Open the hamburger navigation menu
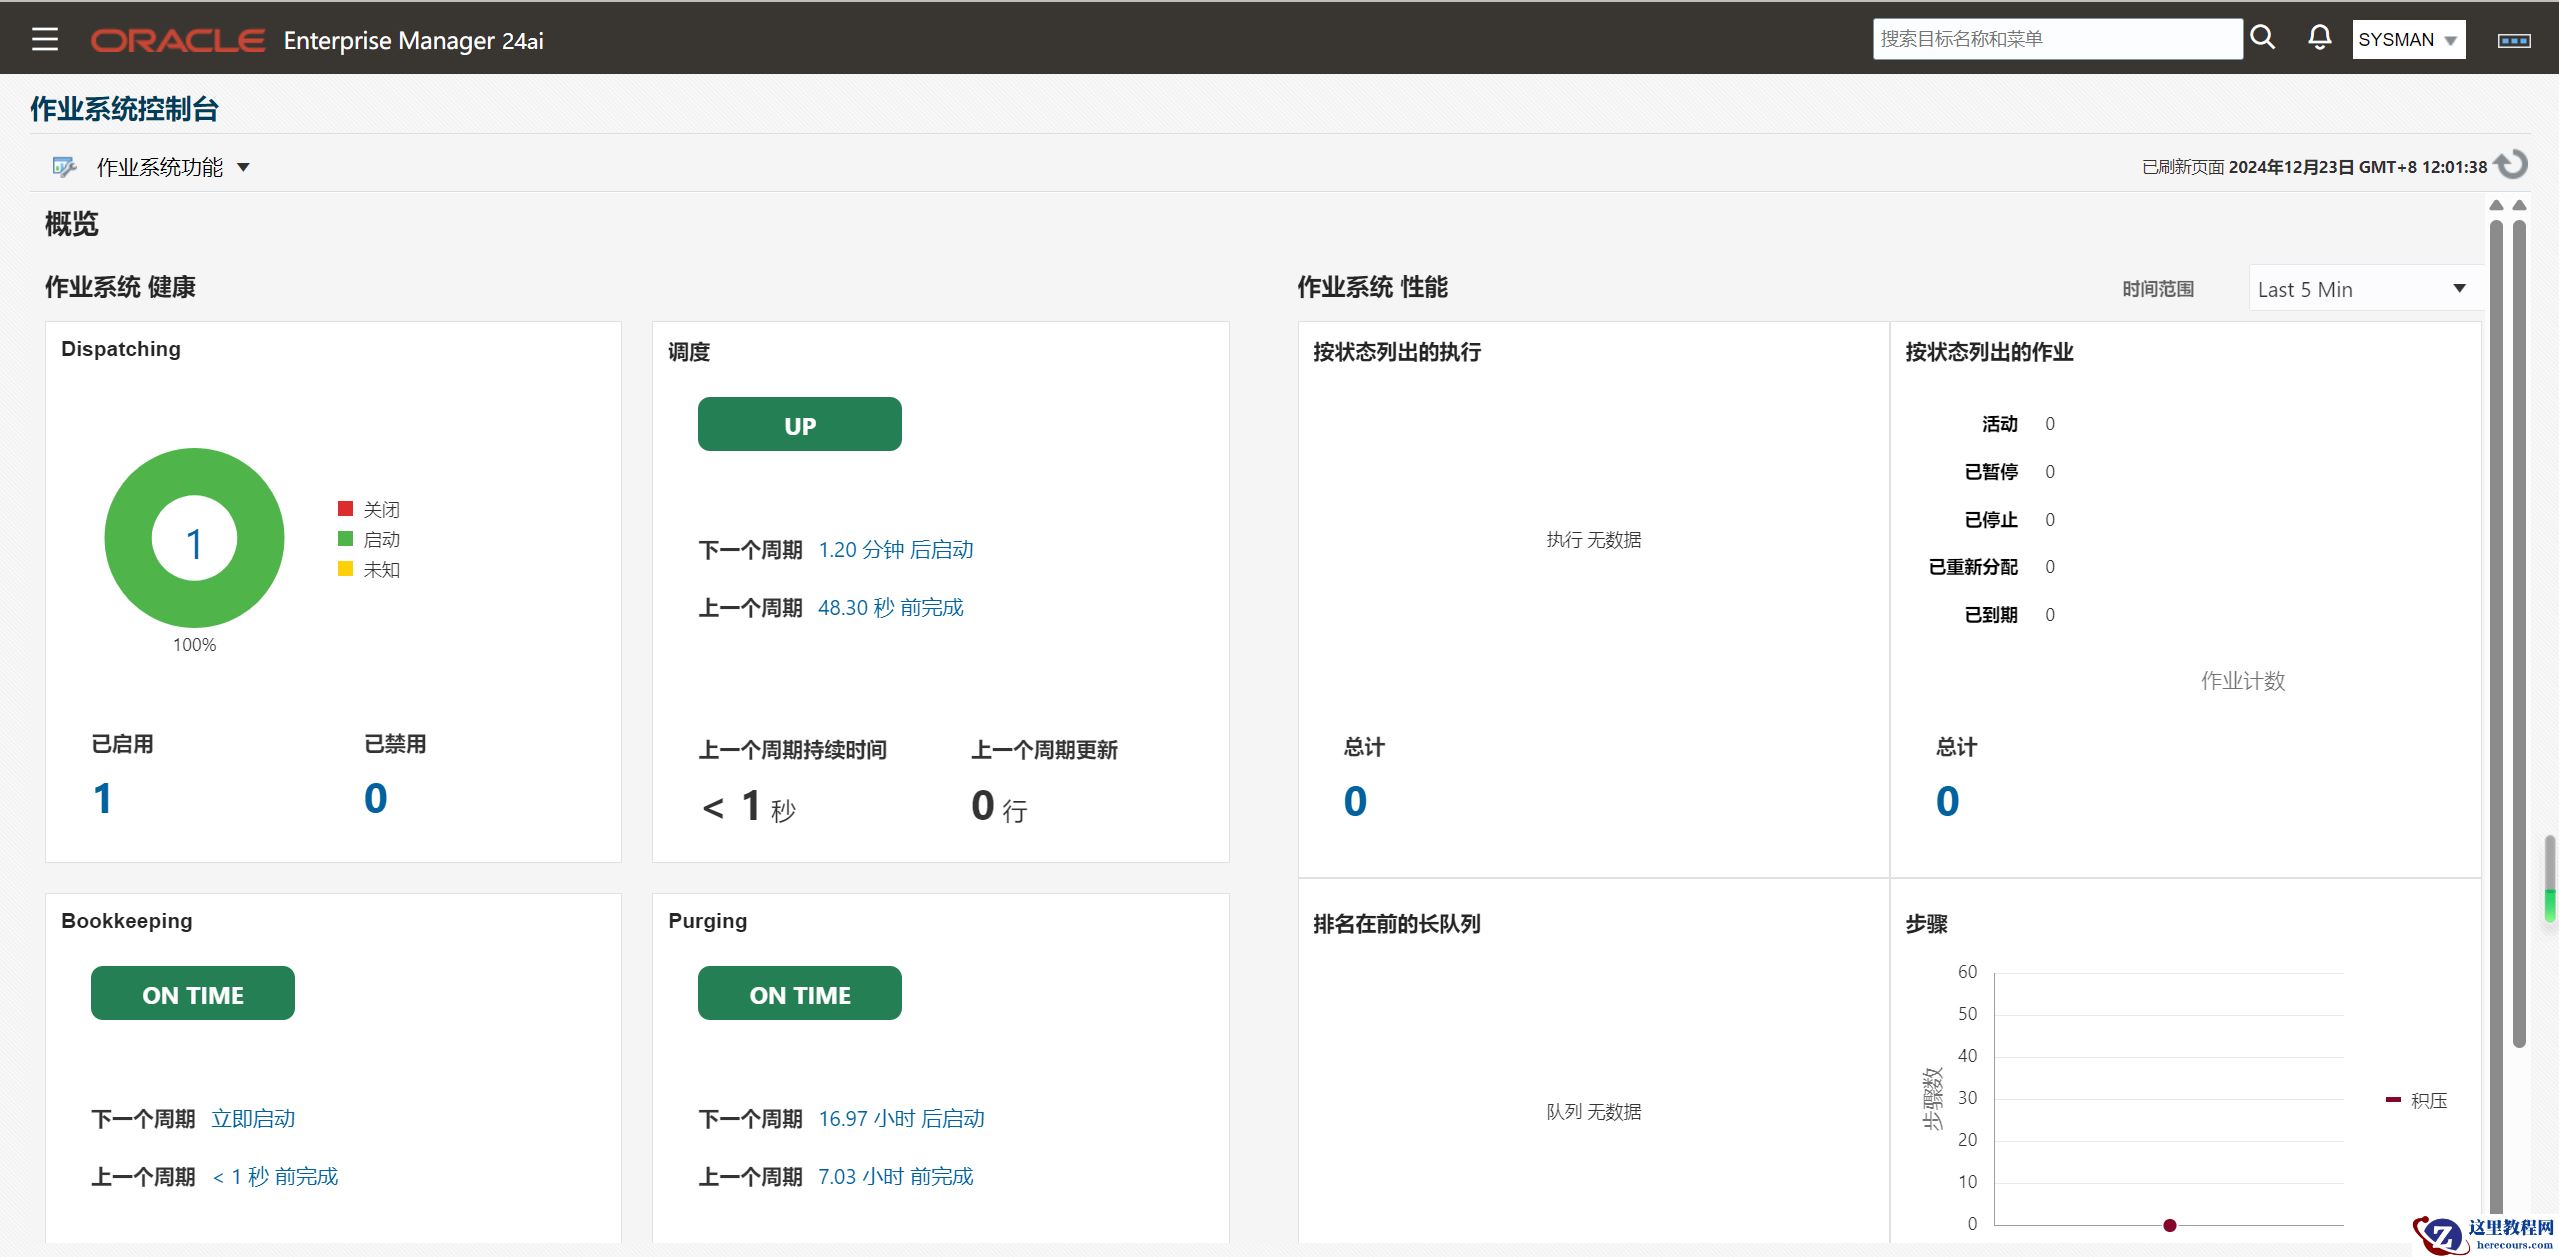The image size is (2559, 1257). [x=45, y=40]
